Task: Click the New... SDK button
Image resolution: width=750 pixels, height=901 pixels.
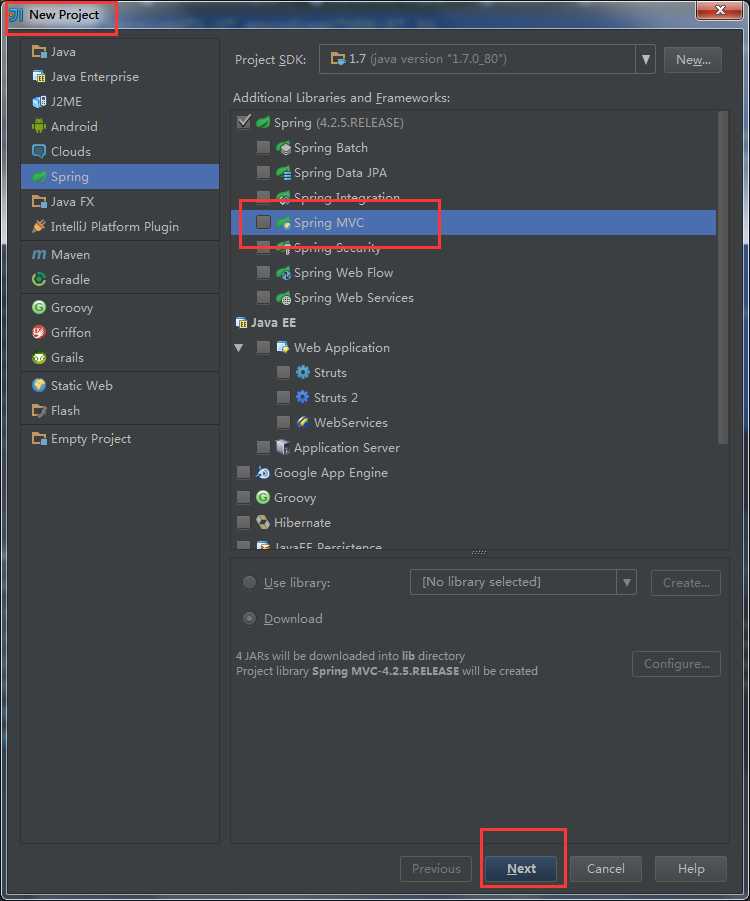Action: point(693,60)
